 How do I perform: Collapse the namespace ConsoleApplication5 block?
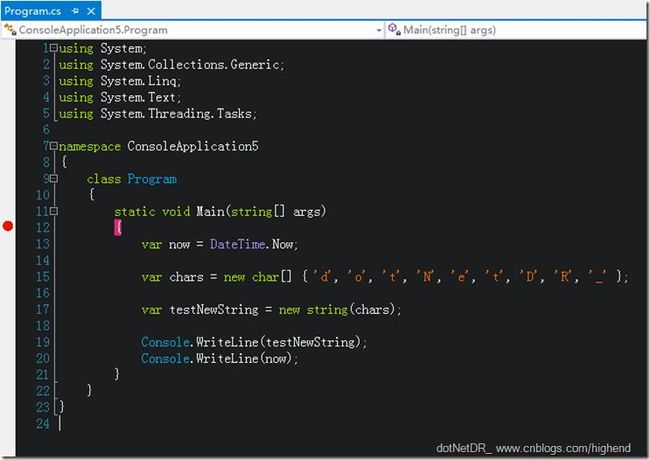point(53,146)
